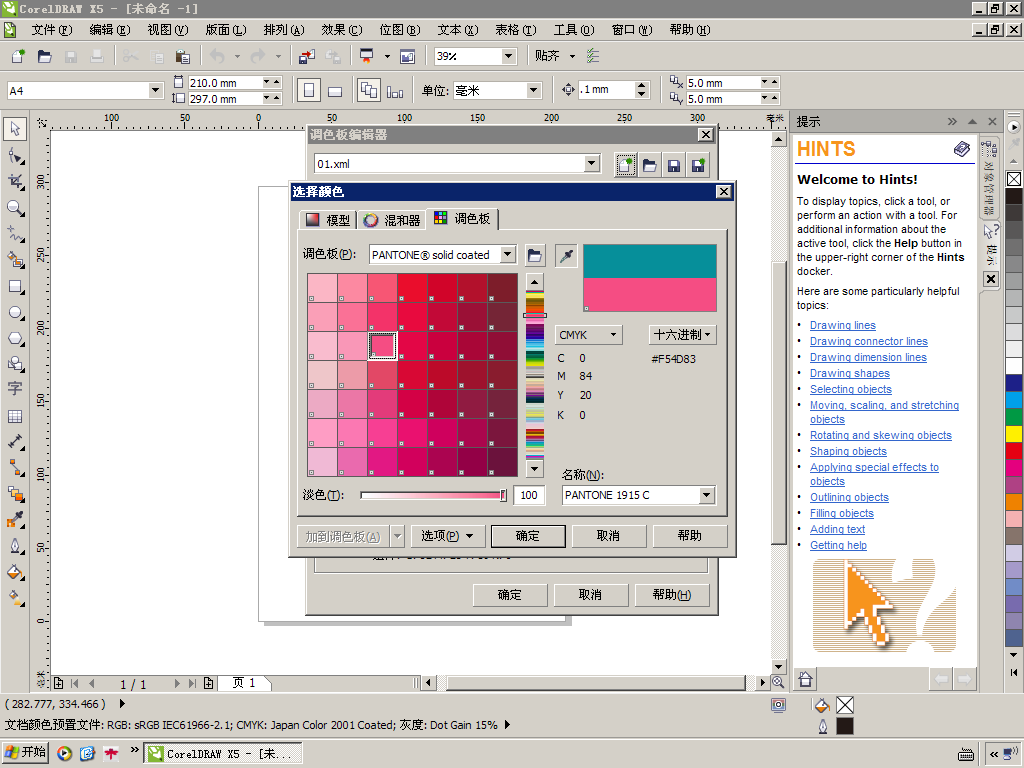Toggle landscape page orientation
This screenshot has width=1024, height=768.
point(335,90)
